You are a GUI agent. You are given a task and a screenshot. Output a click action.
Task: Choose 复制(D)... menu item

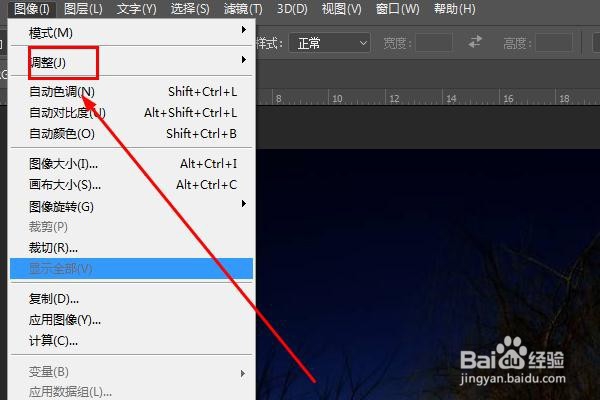coord(131,299)
